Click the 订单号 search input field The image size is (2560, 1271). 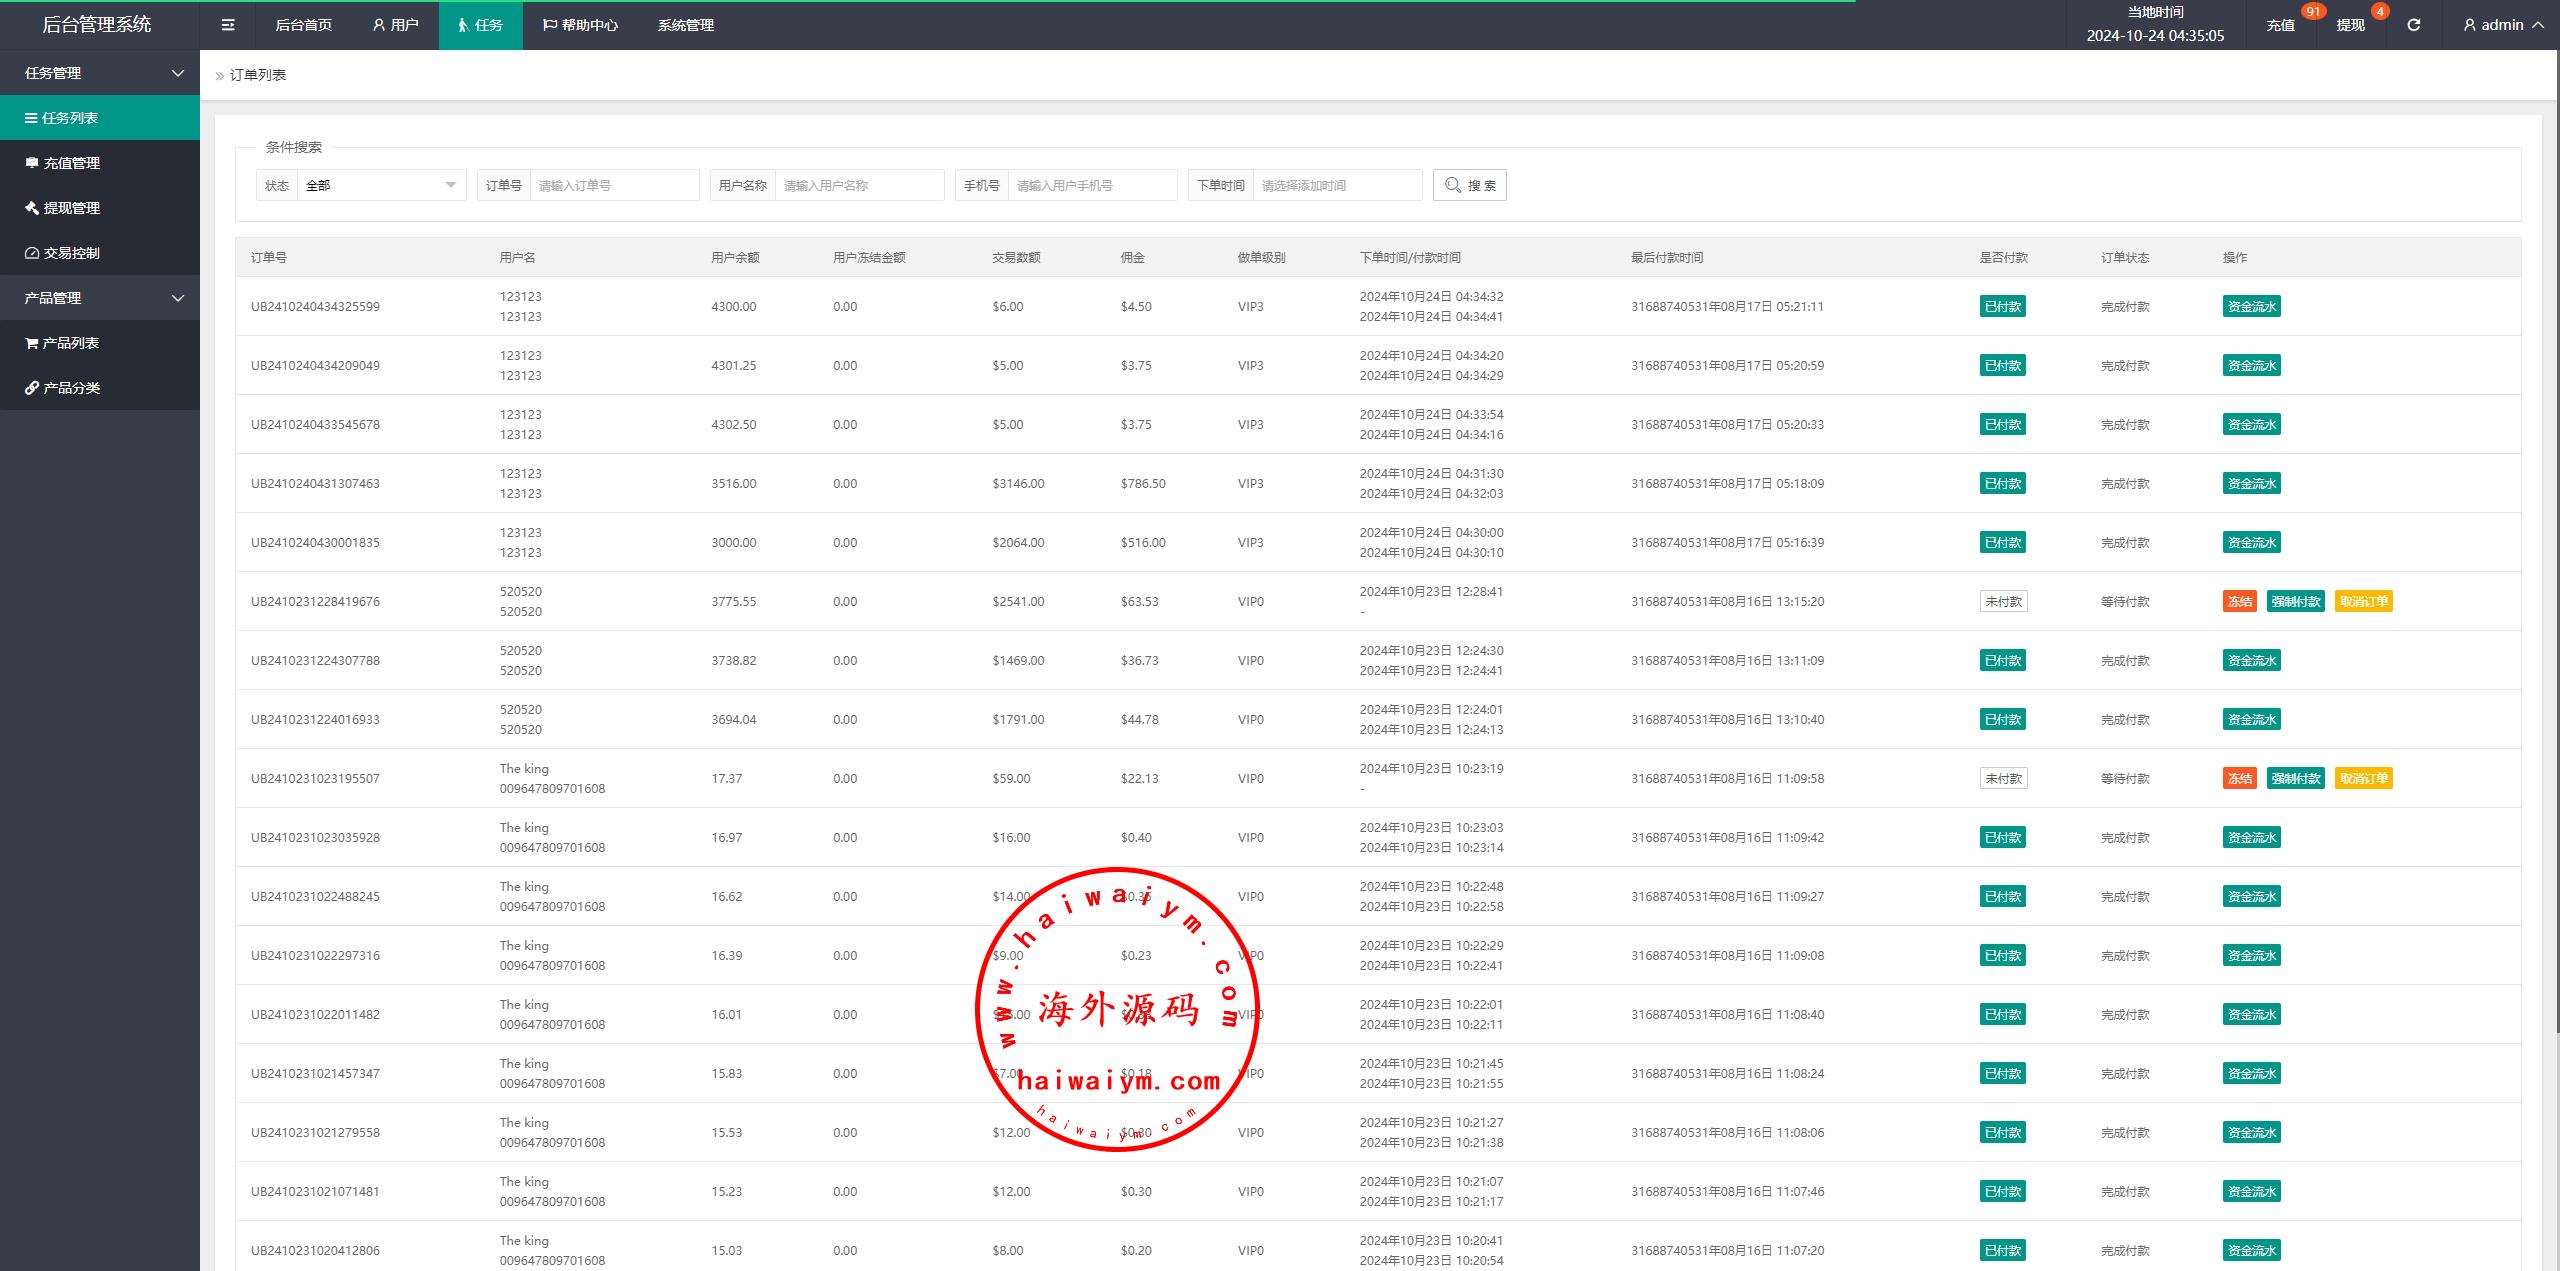click(x=613, y=185)
